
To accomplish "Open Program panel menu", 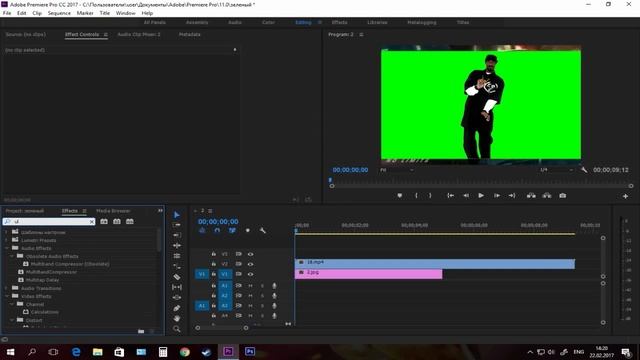I will coord(361,35).
